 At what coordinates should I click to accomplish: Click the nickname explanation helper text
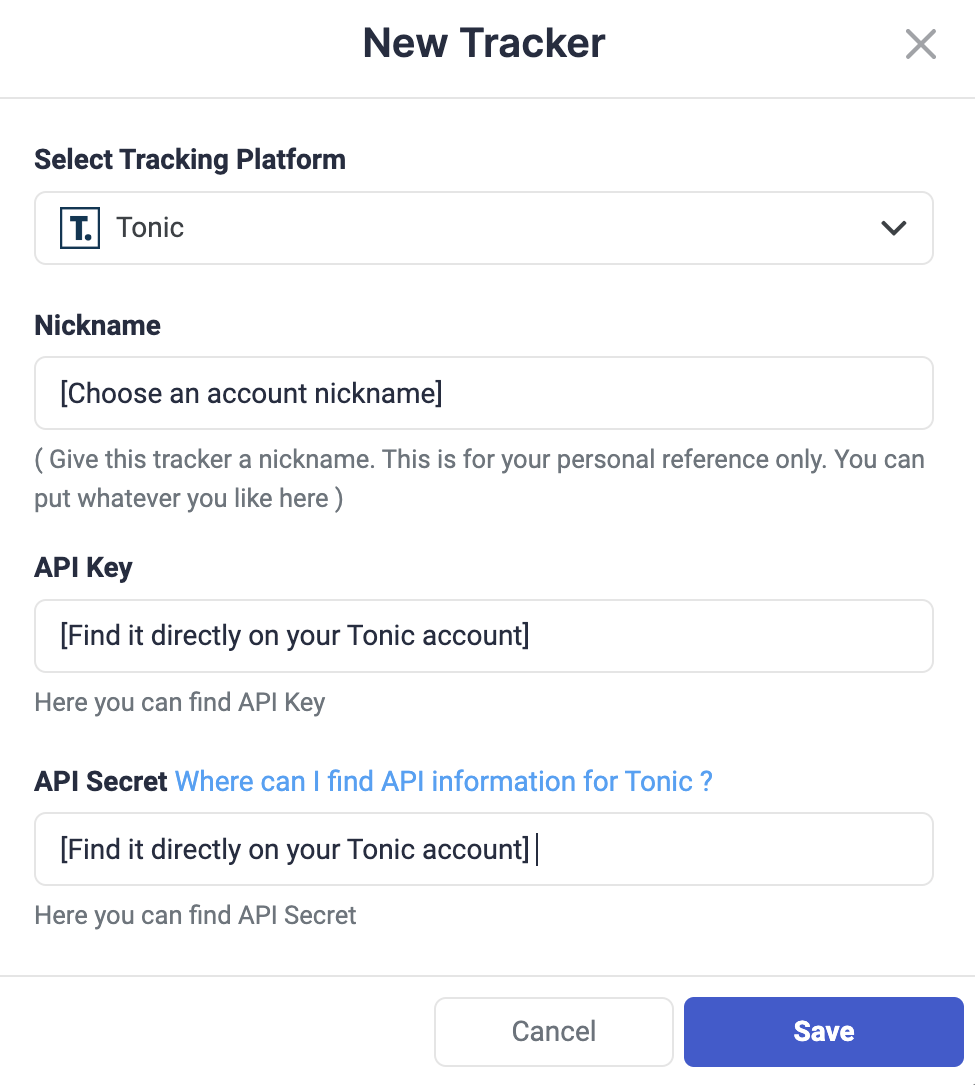[x=479, y=478]
